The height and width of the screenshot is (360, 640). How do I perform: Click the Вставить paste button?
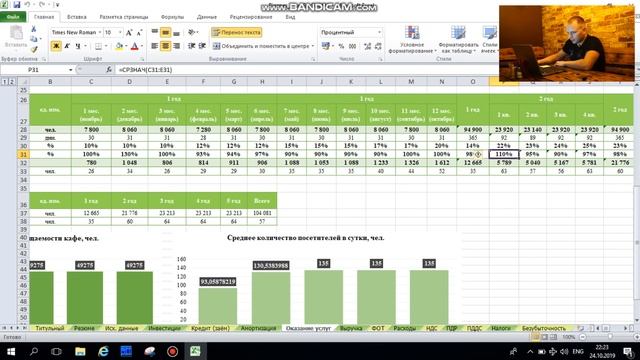tap(16, 37)
